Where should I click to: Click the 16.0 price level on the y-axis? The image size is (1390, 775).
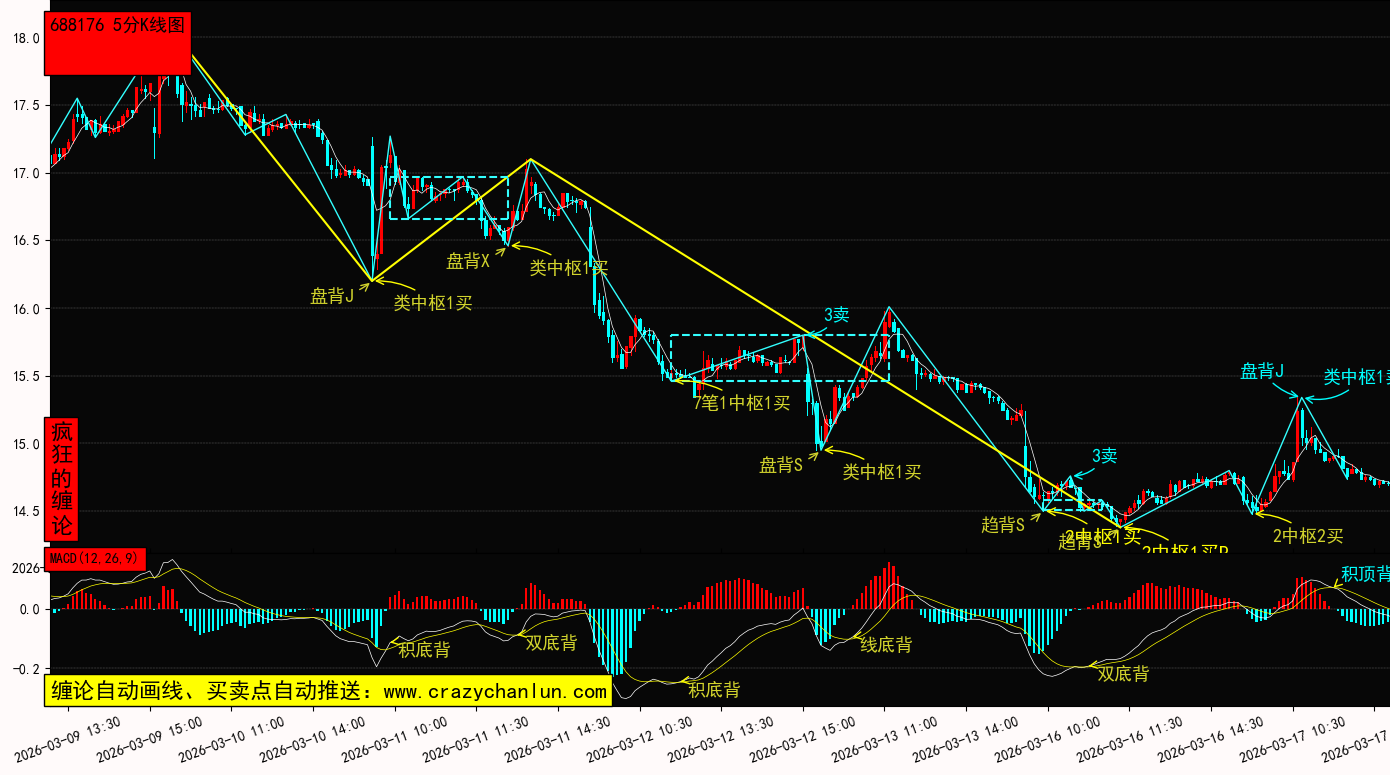click(x=26, y=309)
